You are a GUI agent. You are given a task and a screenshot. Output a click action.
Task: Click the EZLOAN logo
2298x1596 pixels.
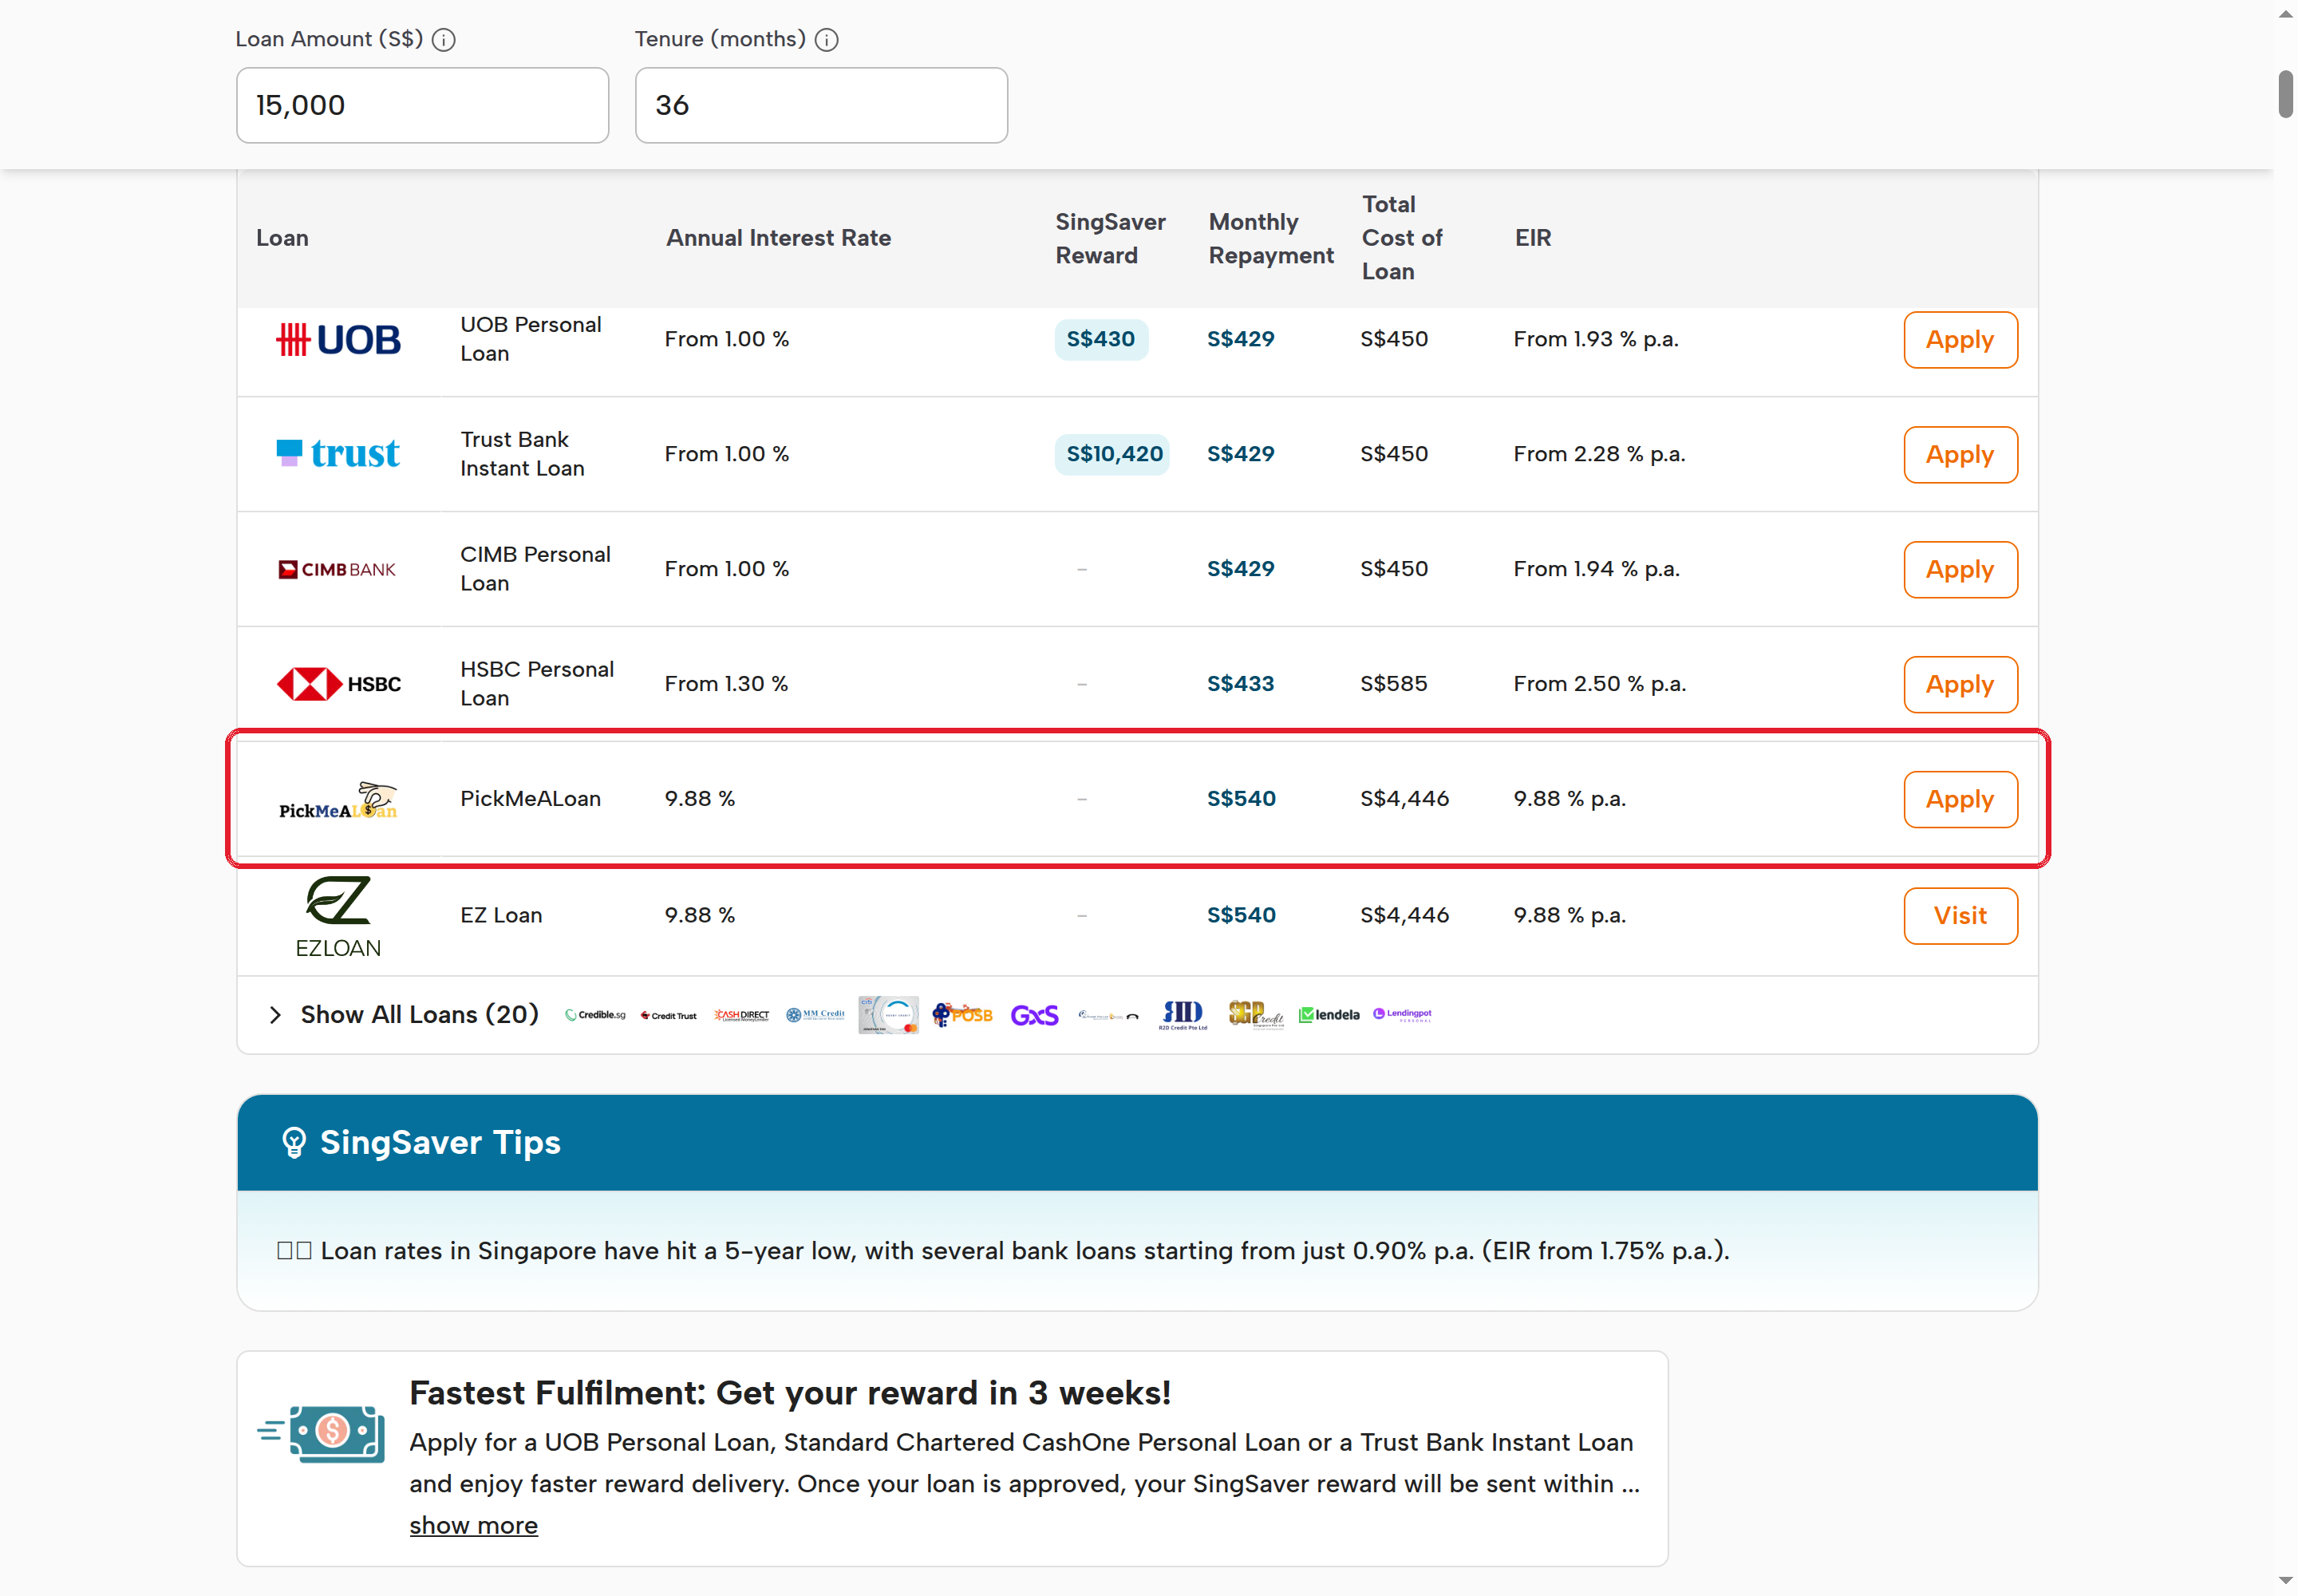pyautogui.click(x=338, y=917)
